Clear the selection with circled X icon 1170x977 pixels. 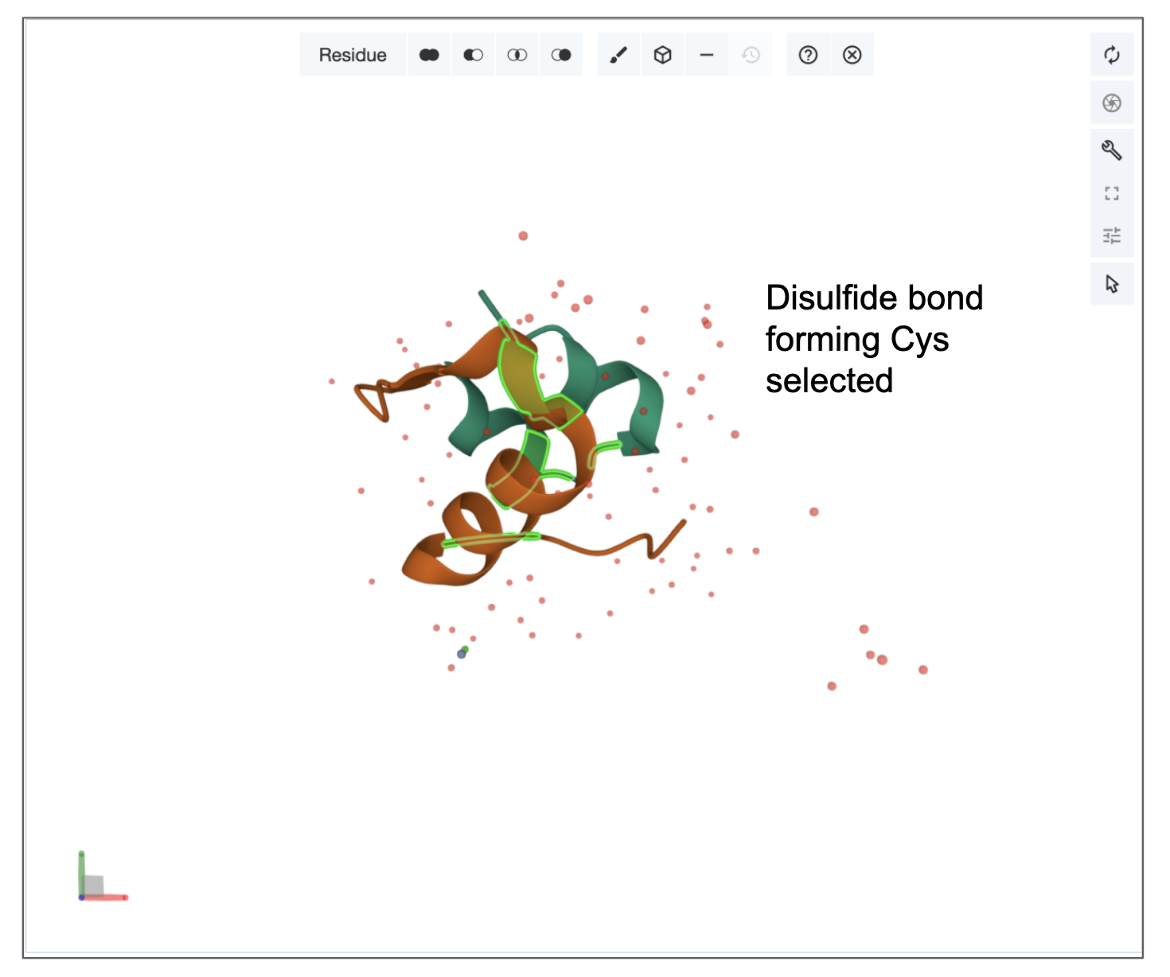pos(852,55)
